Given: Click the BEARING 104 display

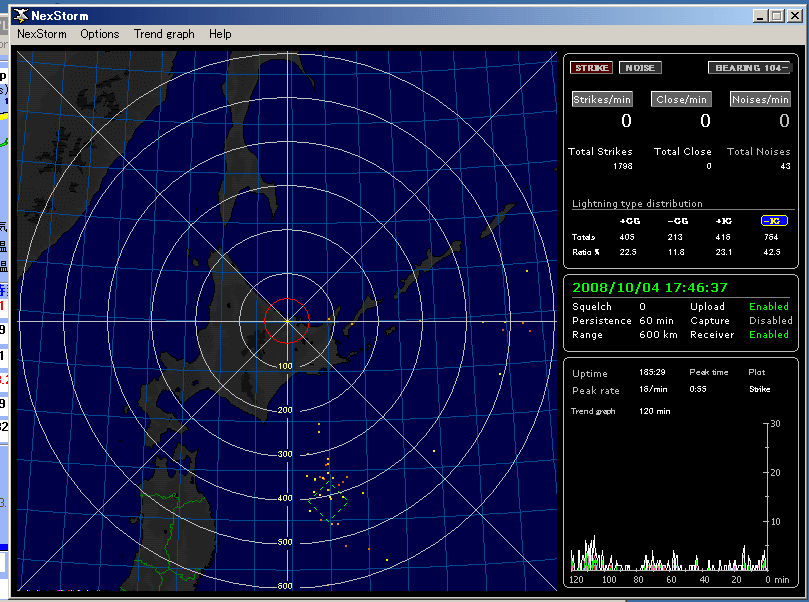Looking at the screenshot, I should [x=751, y=68].
